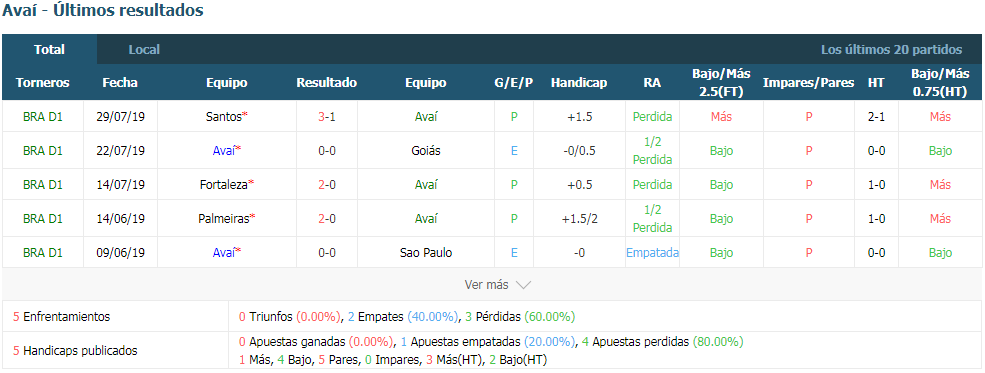Open Santos team link
The width and height of the screenshot is (985, 373).
coord(224,117)
